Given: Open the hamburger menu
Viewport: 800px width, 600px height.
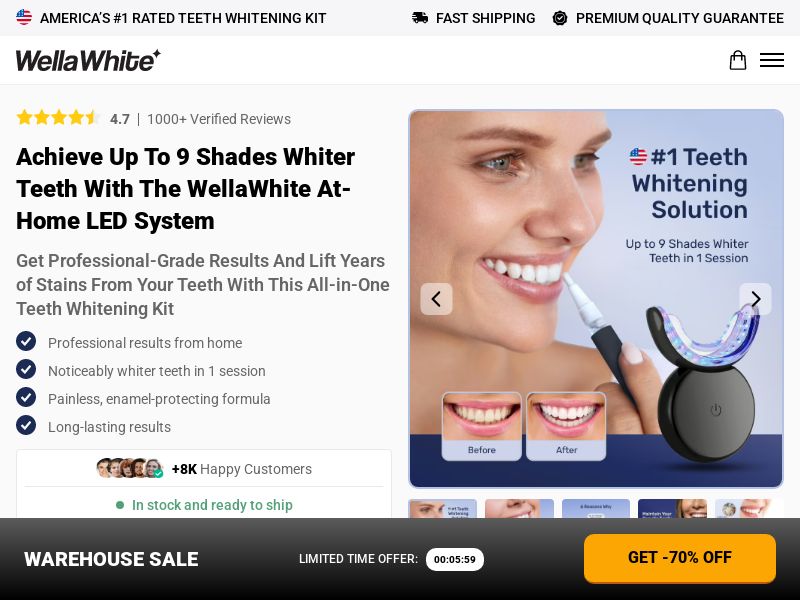Looking at the screenshot, I should (772, 60).
